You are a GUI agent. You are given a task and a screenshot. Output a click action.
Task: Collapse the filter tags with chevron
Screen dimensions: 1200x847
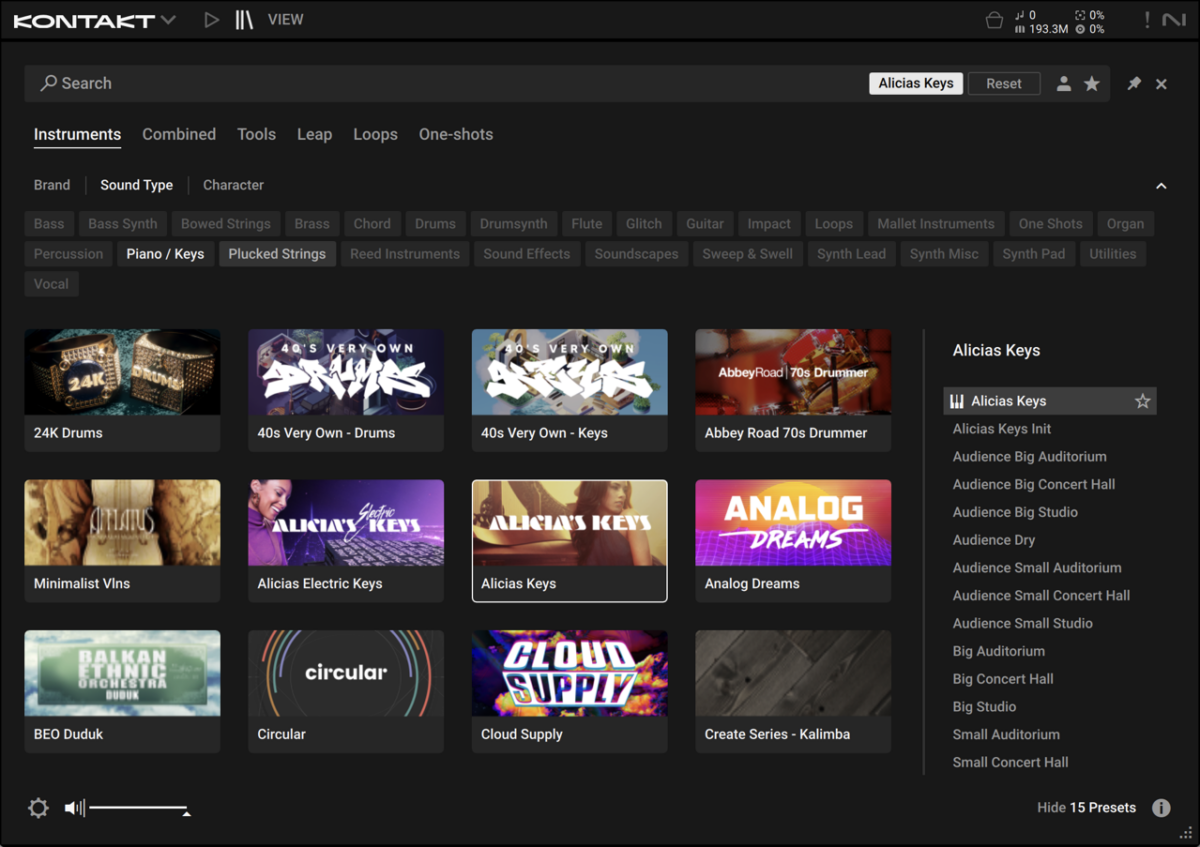[1161, 186]
